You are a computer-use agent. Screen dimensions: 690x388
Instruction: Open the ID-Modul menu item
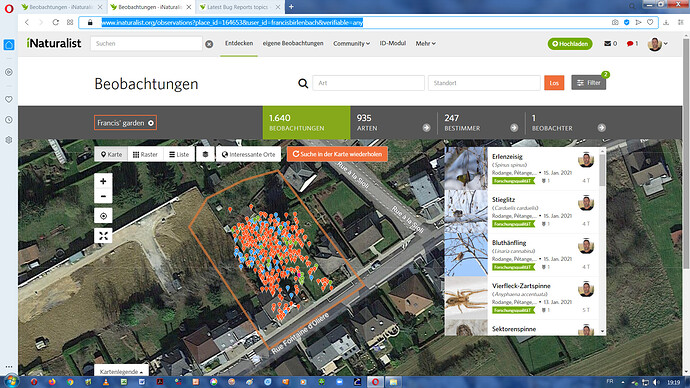pyautogui.click(x=393, y=43)
